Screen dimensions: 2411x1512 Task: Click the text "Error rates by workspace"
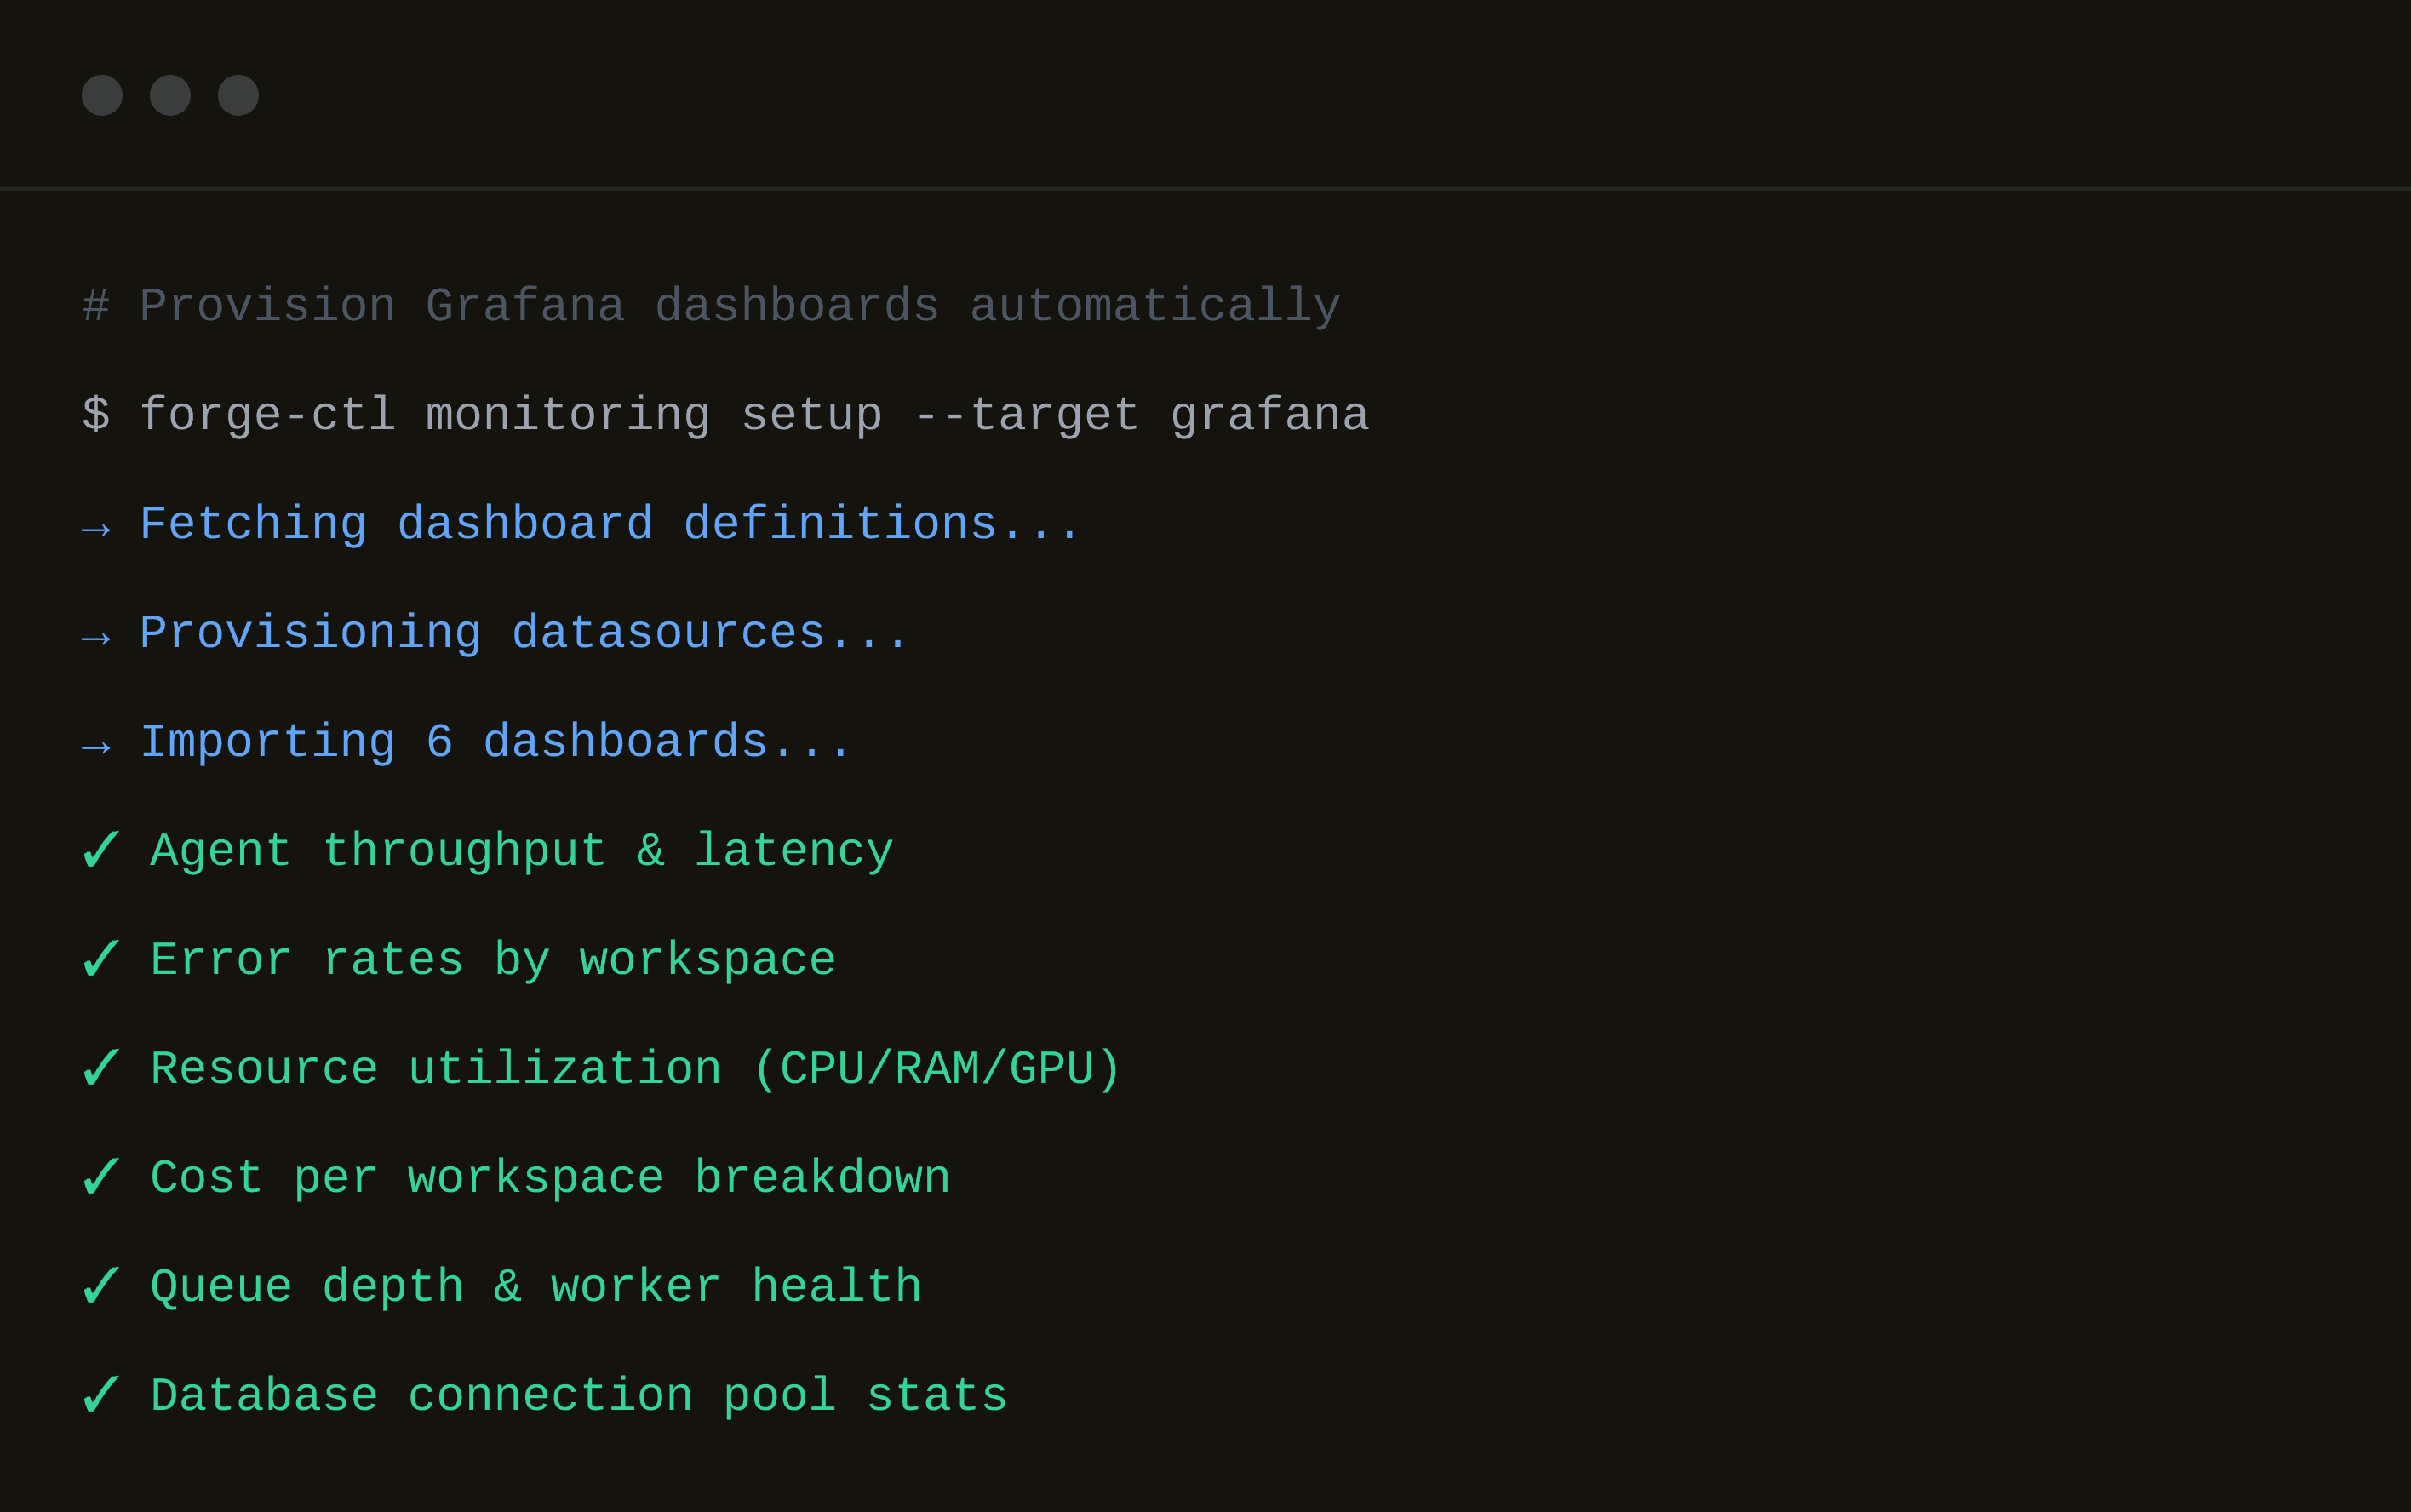(493, 960)
